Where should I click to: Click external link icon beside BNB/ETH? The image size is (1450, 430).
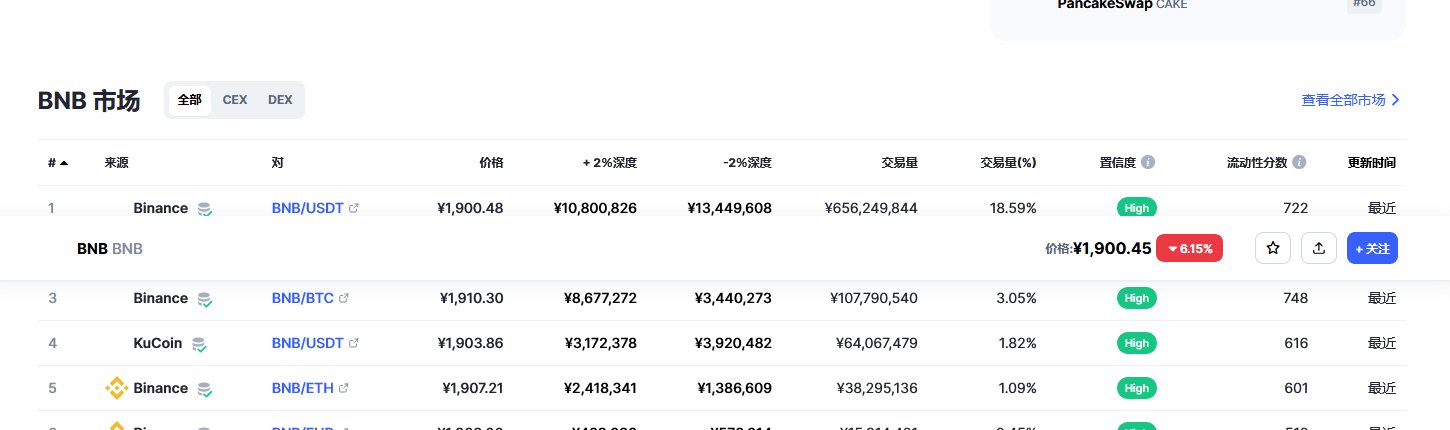344,388
